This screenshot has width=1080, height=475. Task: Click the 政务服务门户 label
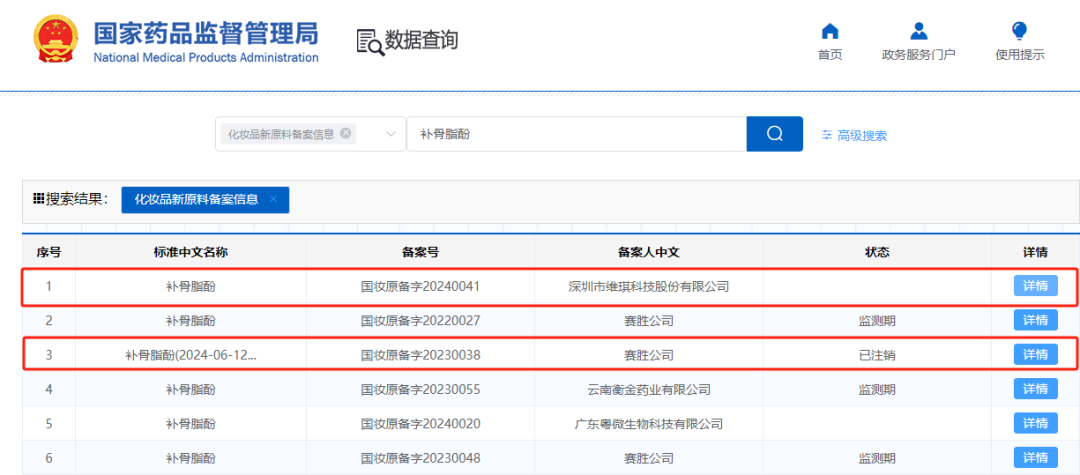(918, 55)
